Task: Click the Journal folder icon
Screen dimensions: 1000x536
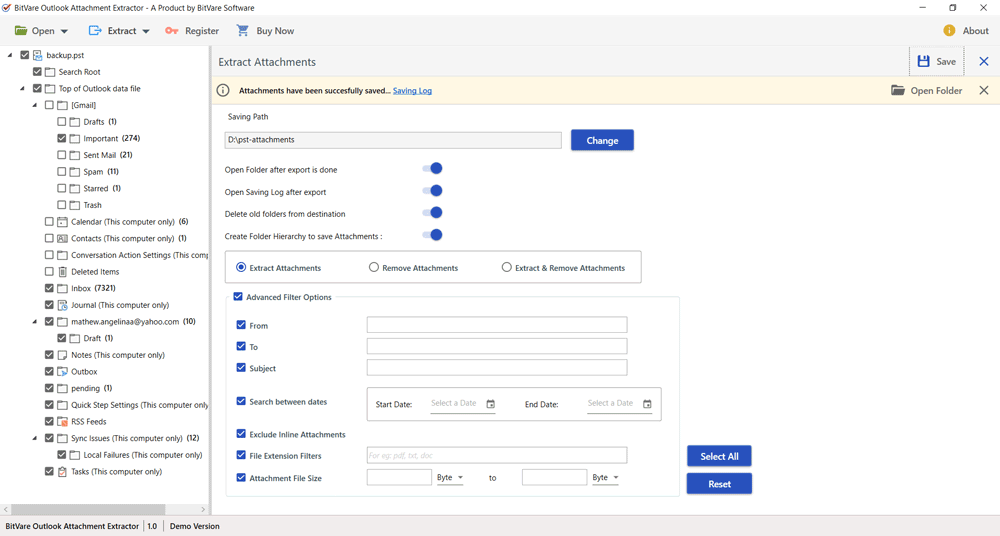Action: [62, 305]
